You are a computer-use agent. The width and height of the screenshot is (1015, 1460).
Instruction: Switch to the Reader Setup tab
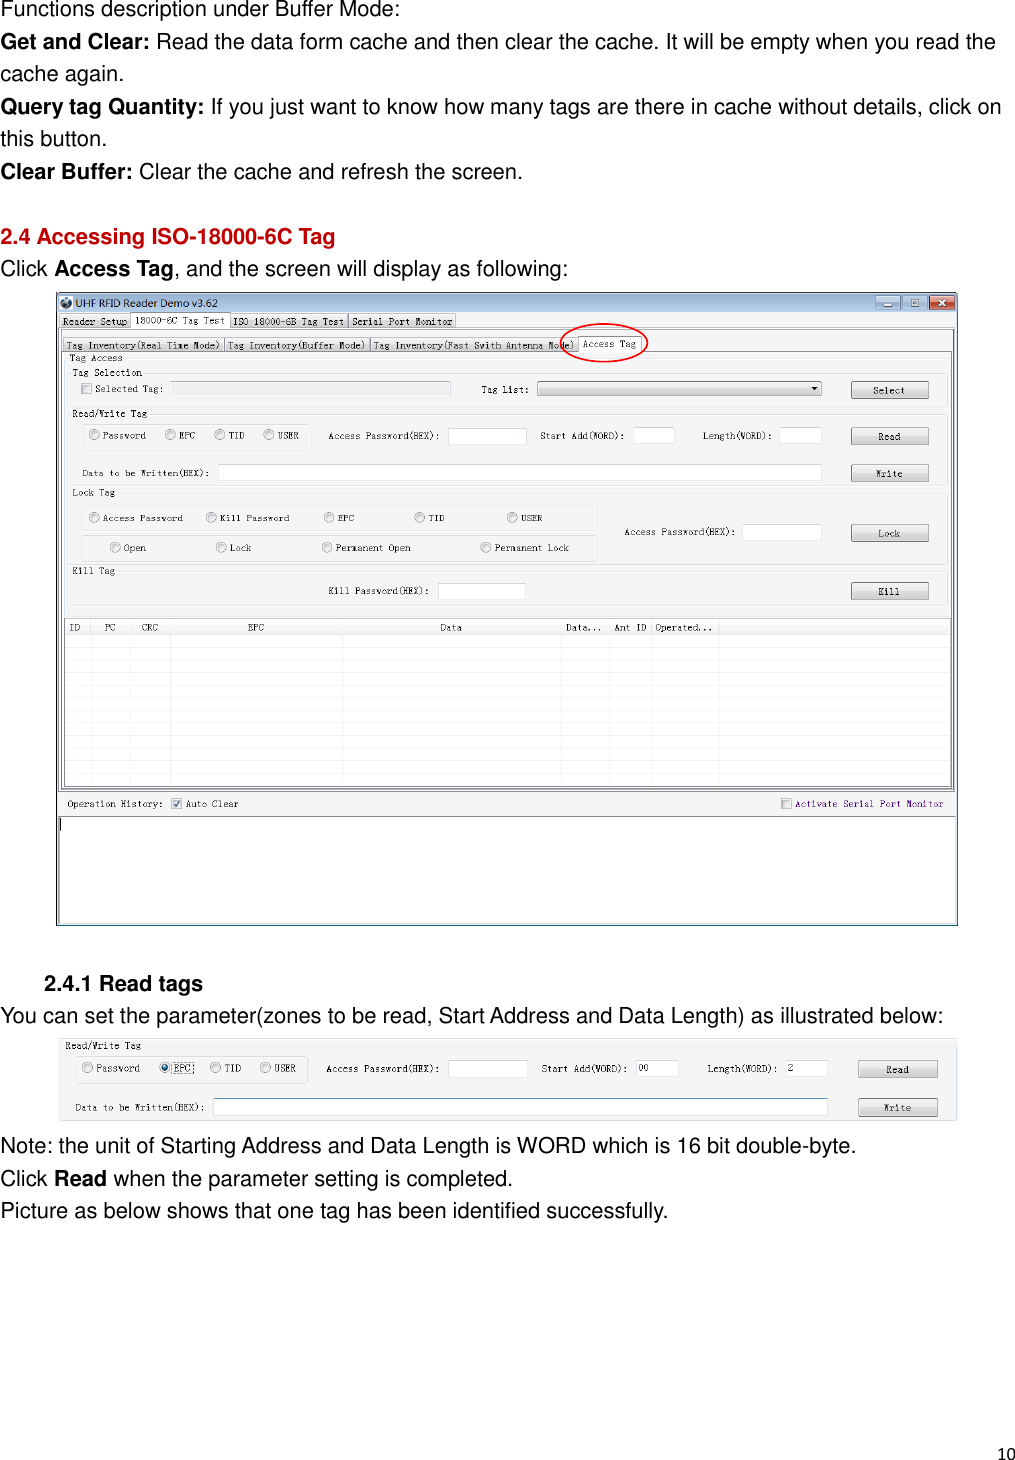[93, 320]
